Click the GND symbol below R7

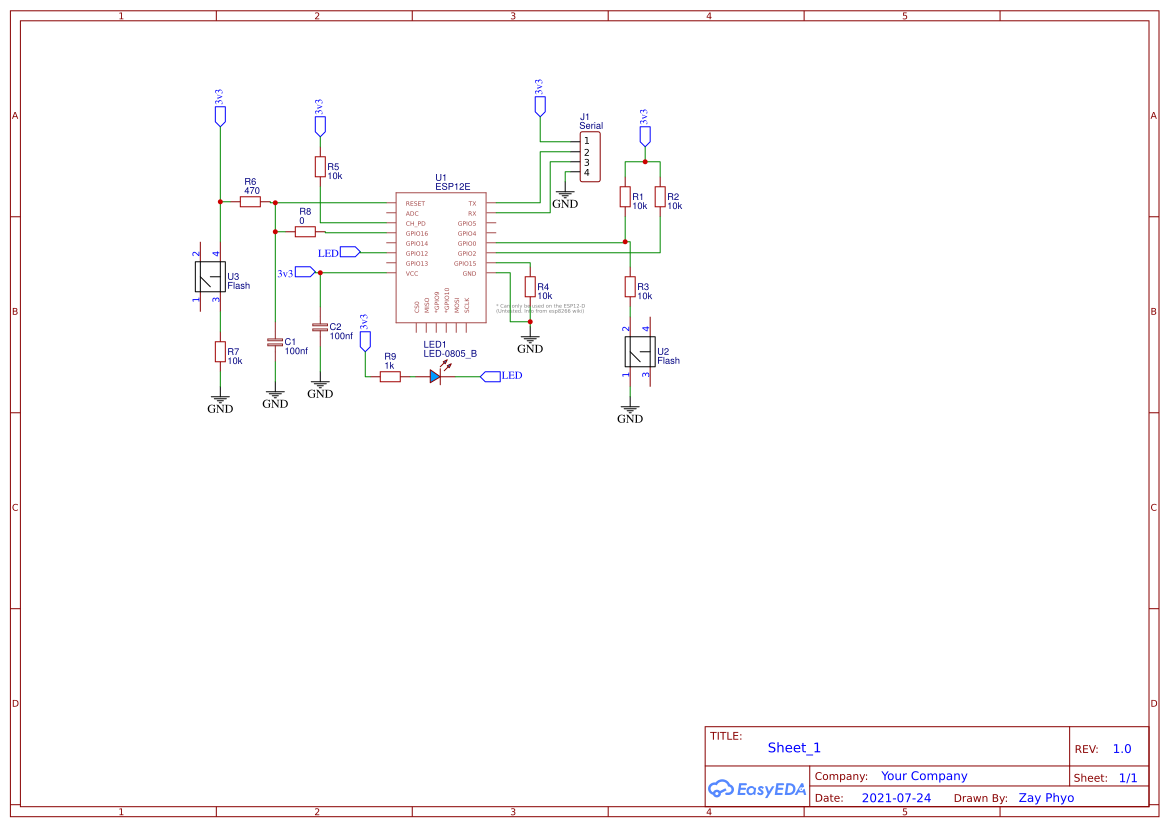click(220, 405)
